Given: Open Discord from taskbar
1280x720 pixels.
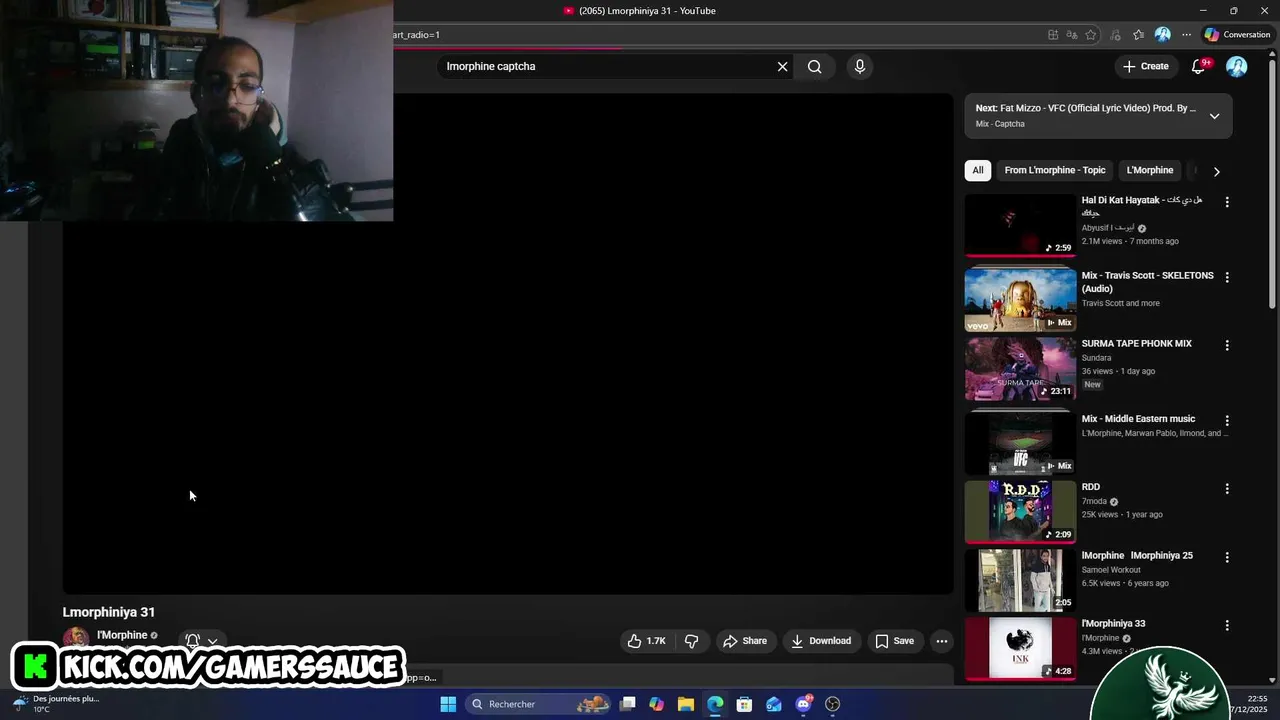Looking at the screenshot, I should pos(803,704).
